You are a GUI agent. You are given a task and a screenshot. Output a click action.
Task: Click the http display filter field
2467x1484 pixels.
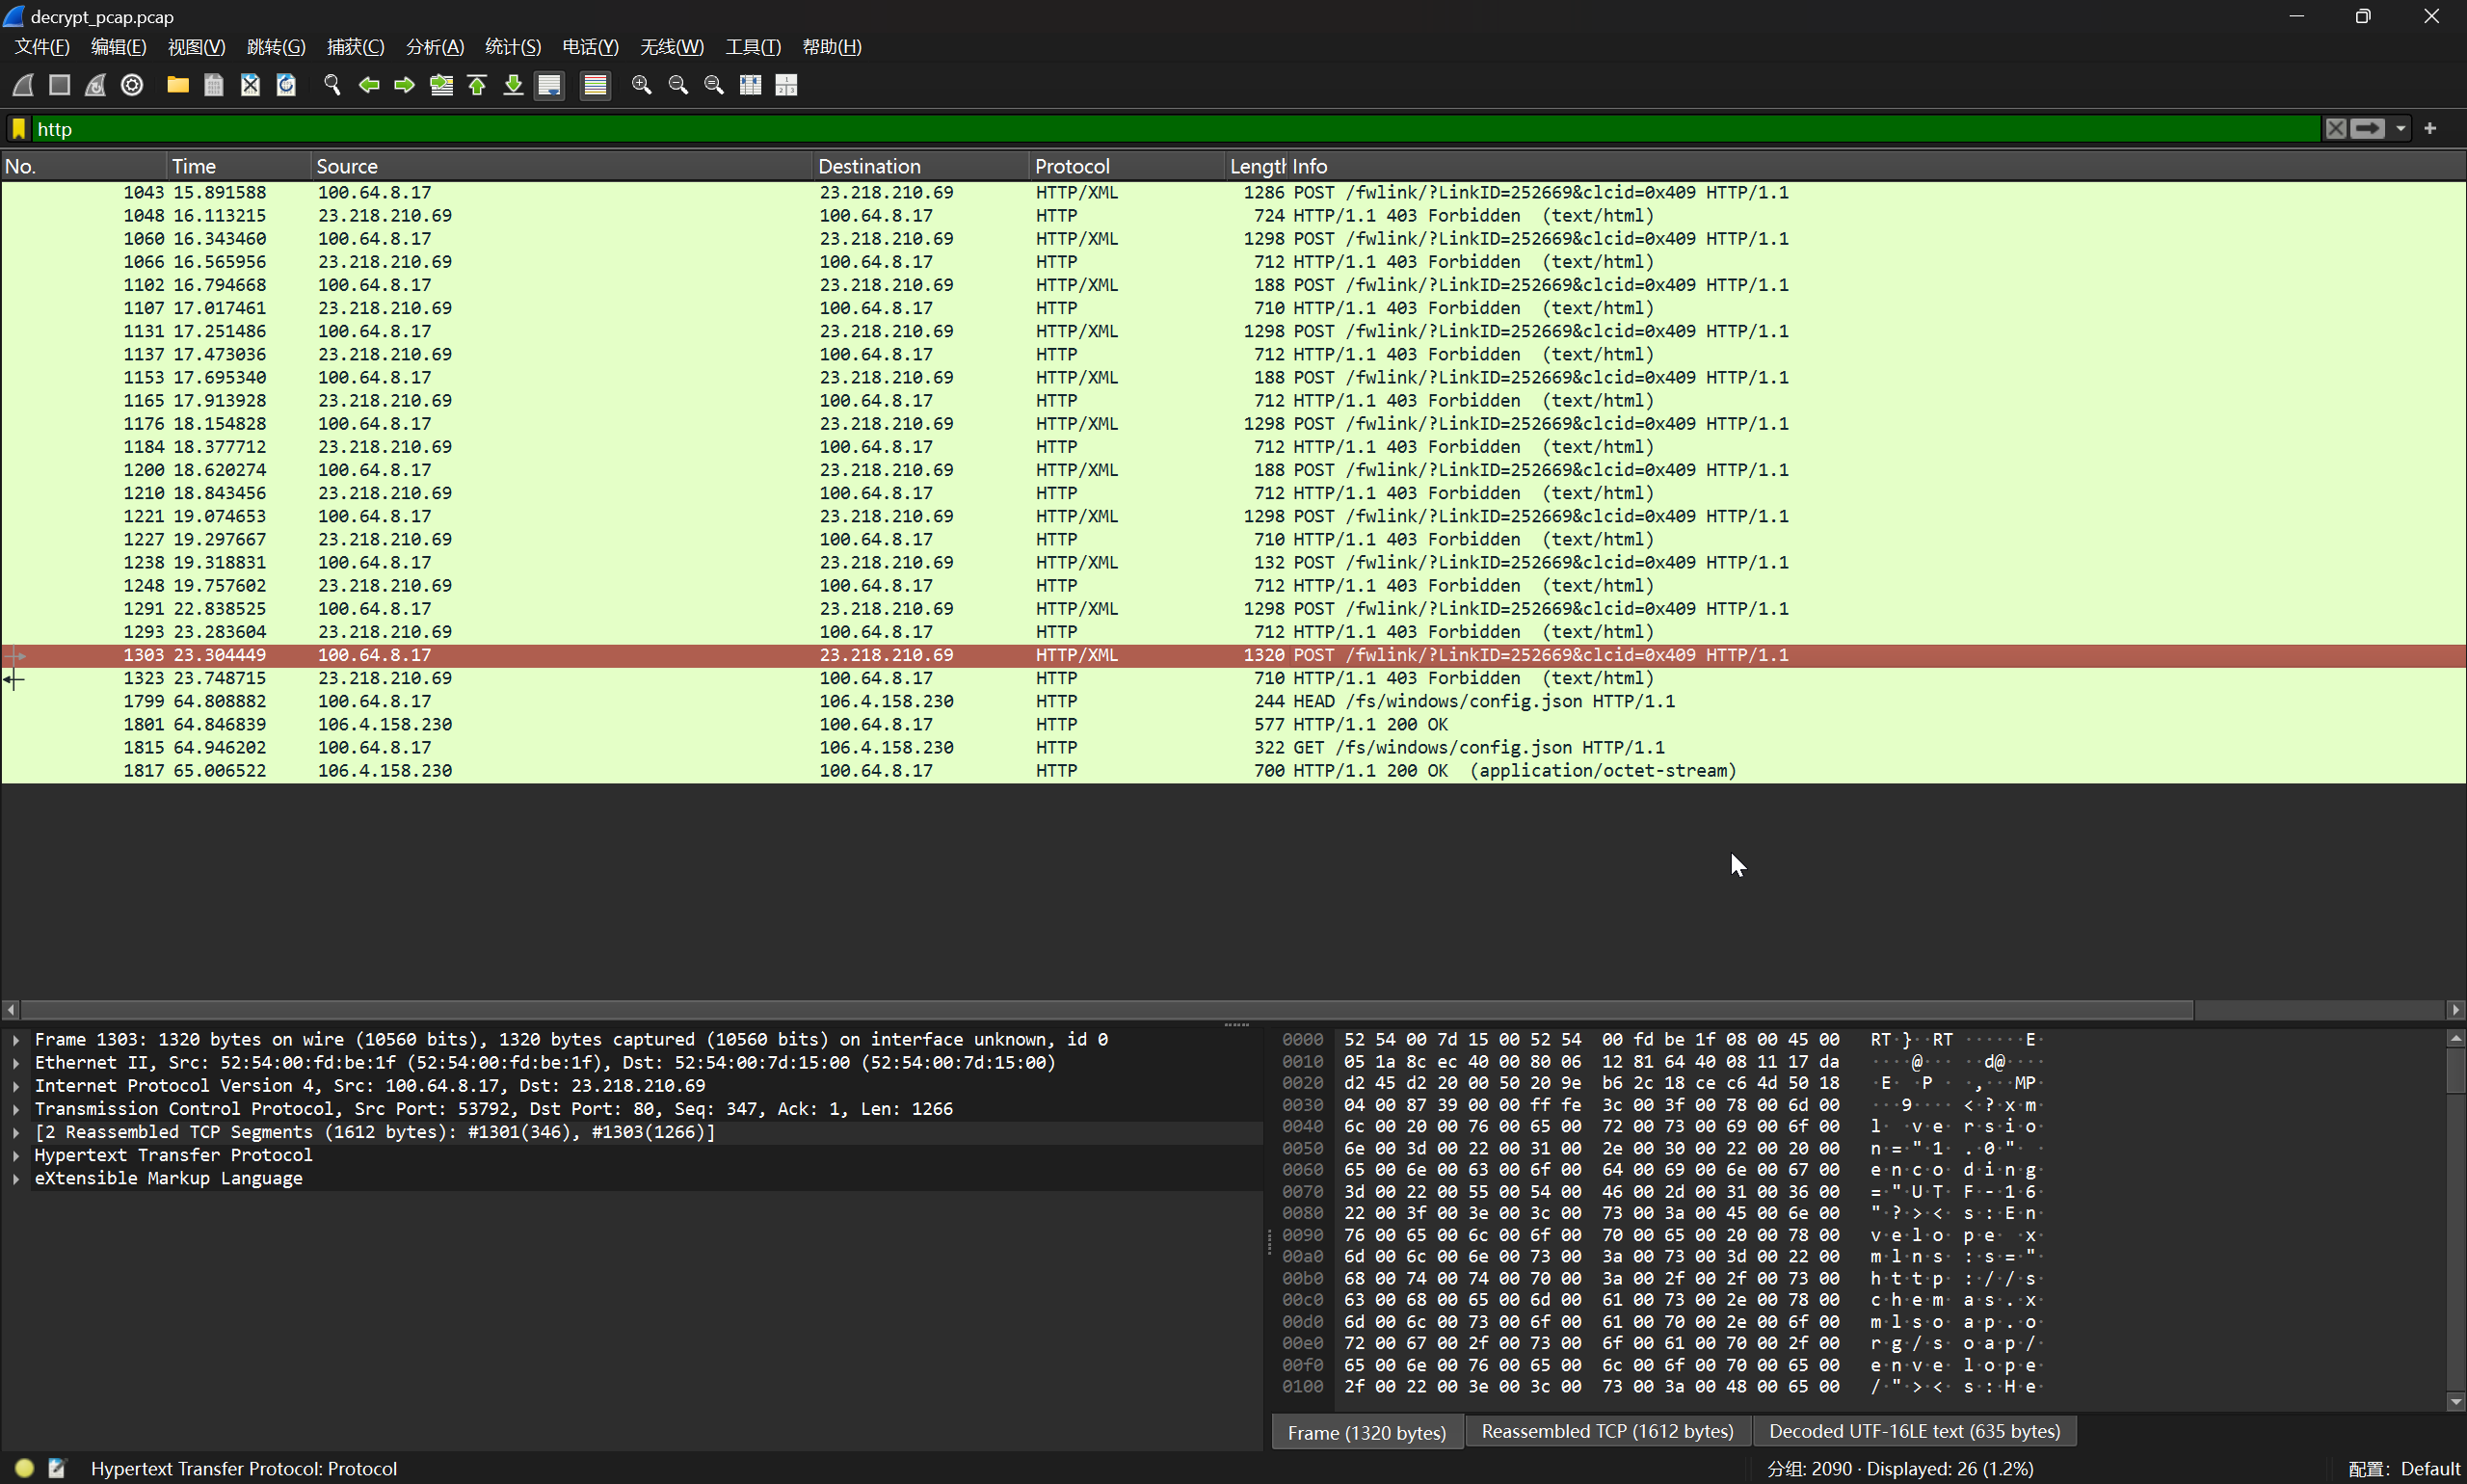click(x=1176, y=128)
